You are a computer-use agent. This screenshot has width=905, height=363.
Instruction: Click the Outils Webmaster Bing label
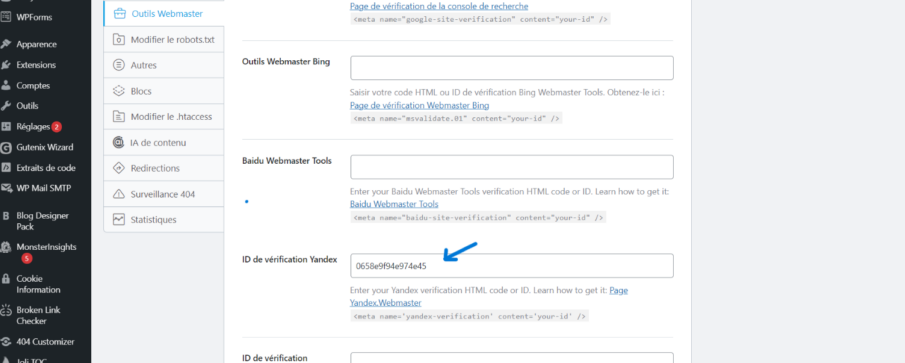[286, 62]
